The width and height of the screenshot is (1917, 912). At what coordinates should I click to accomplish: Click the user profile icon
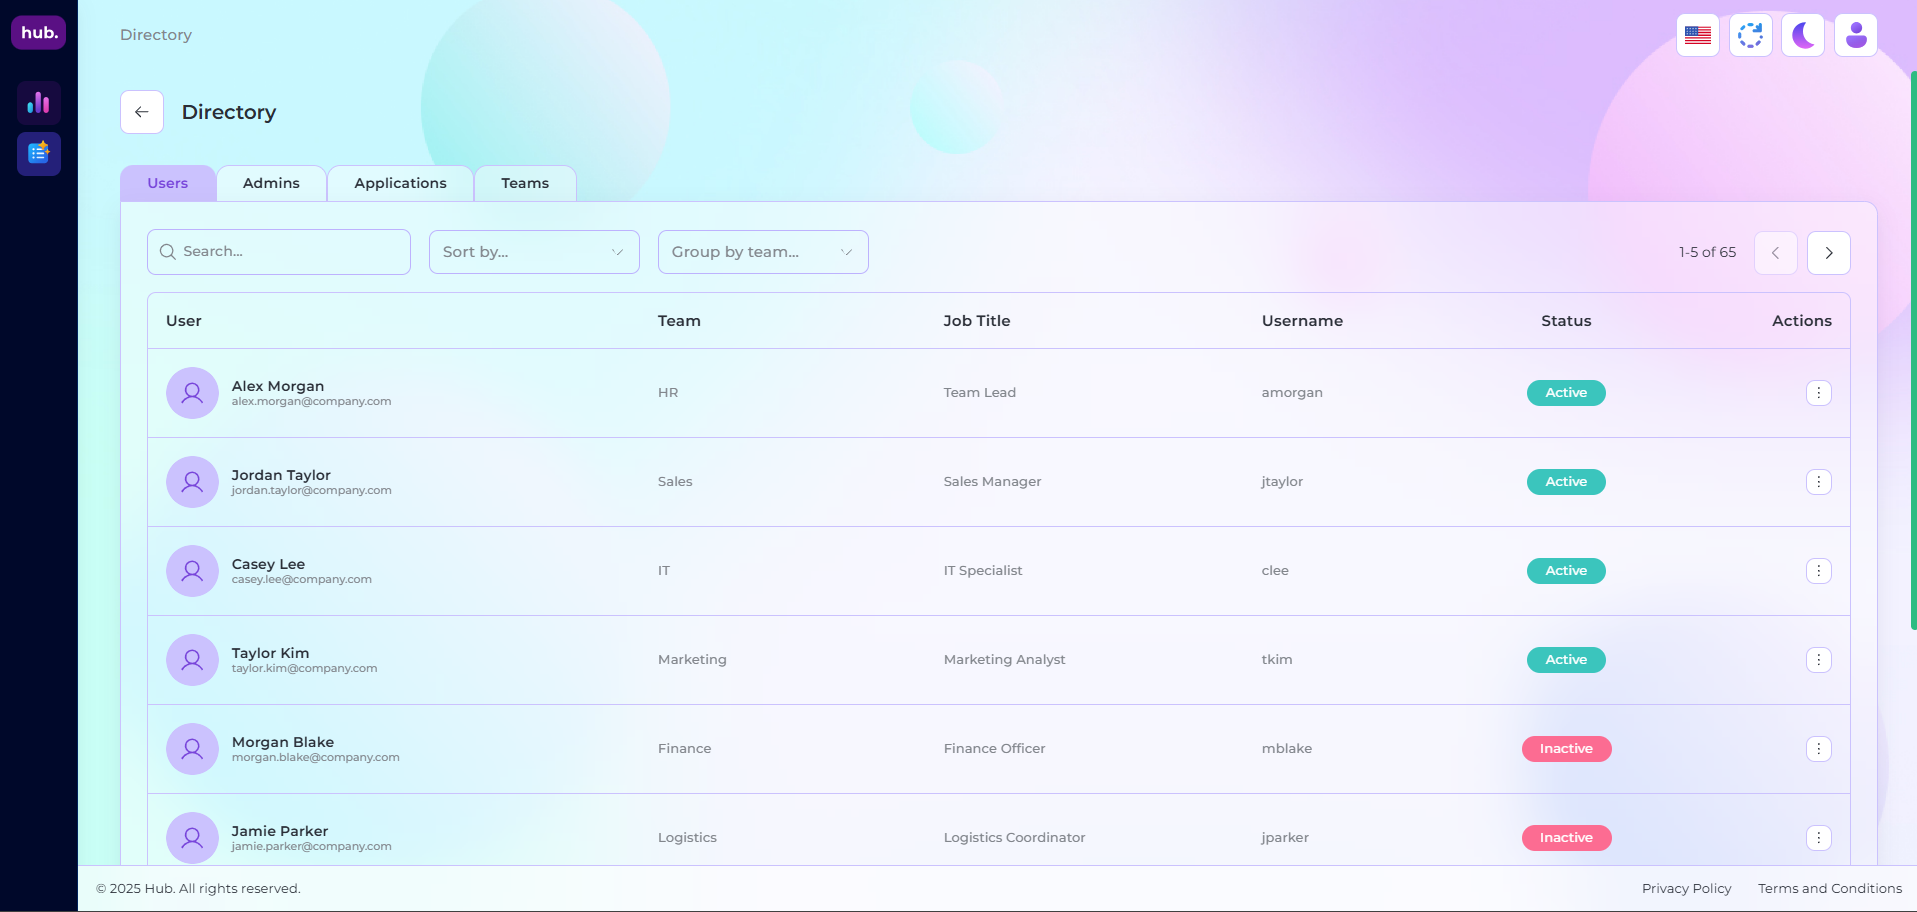pos(1855,36)
